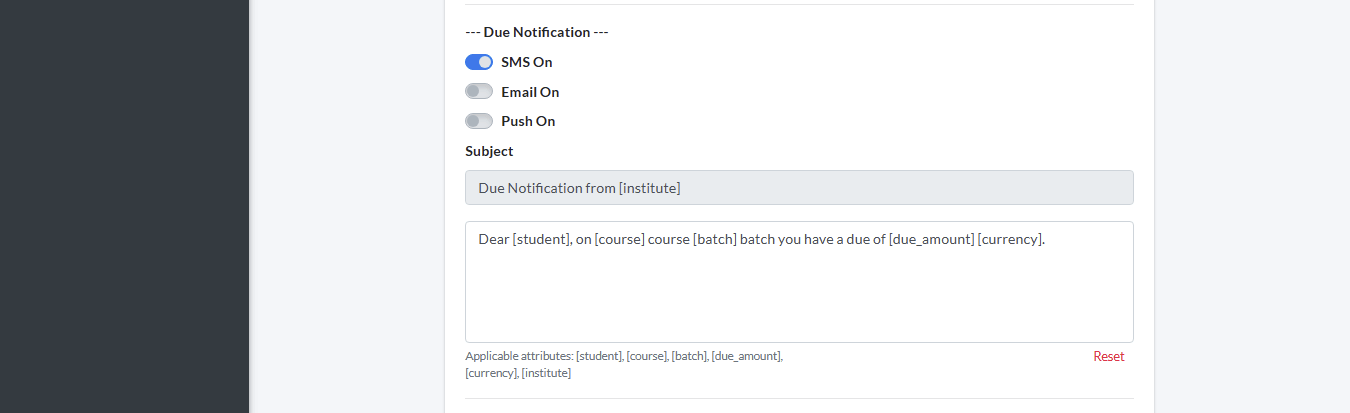Click the "Email On" label text
The height and width of the screenshot is (413, 1350).
[x=529, y=92]
